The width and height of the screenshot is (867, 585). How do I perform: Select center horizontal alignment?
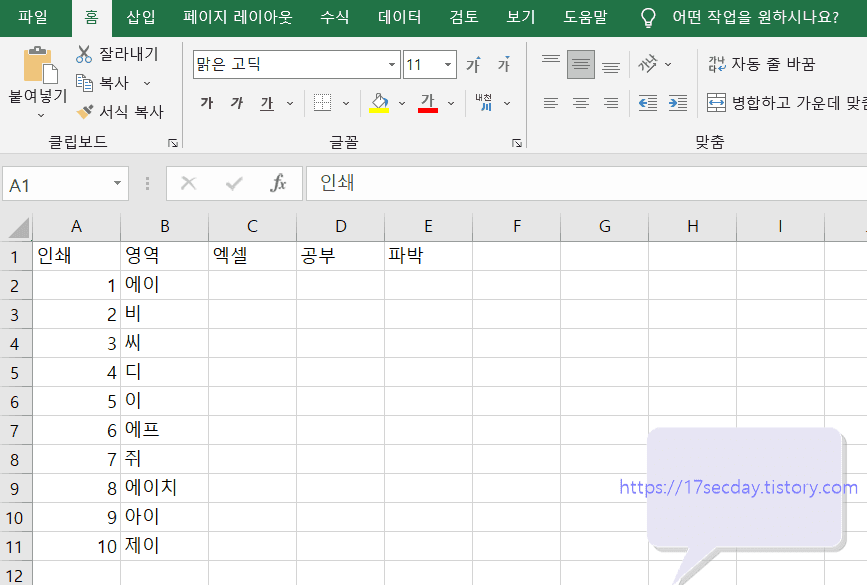[581, 103]
